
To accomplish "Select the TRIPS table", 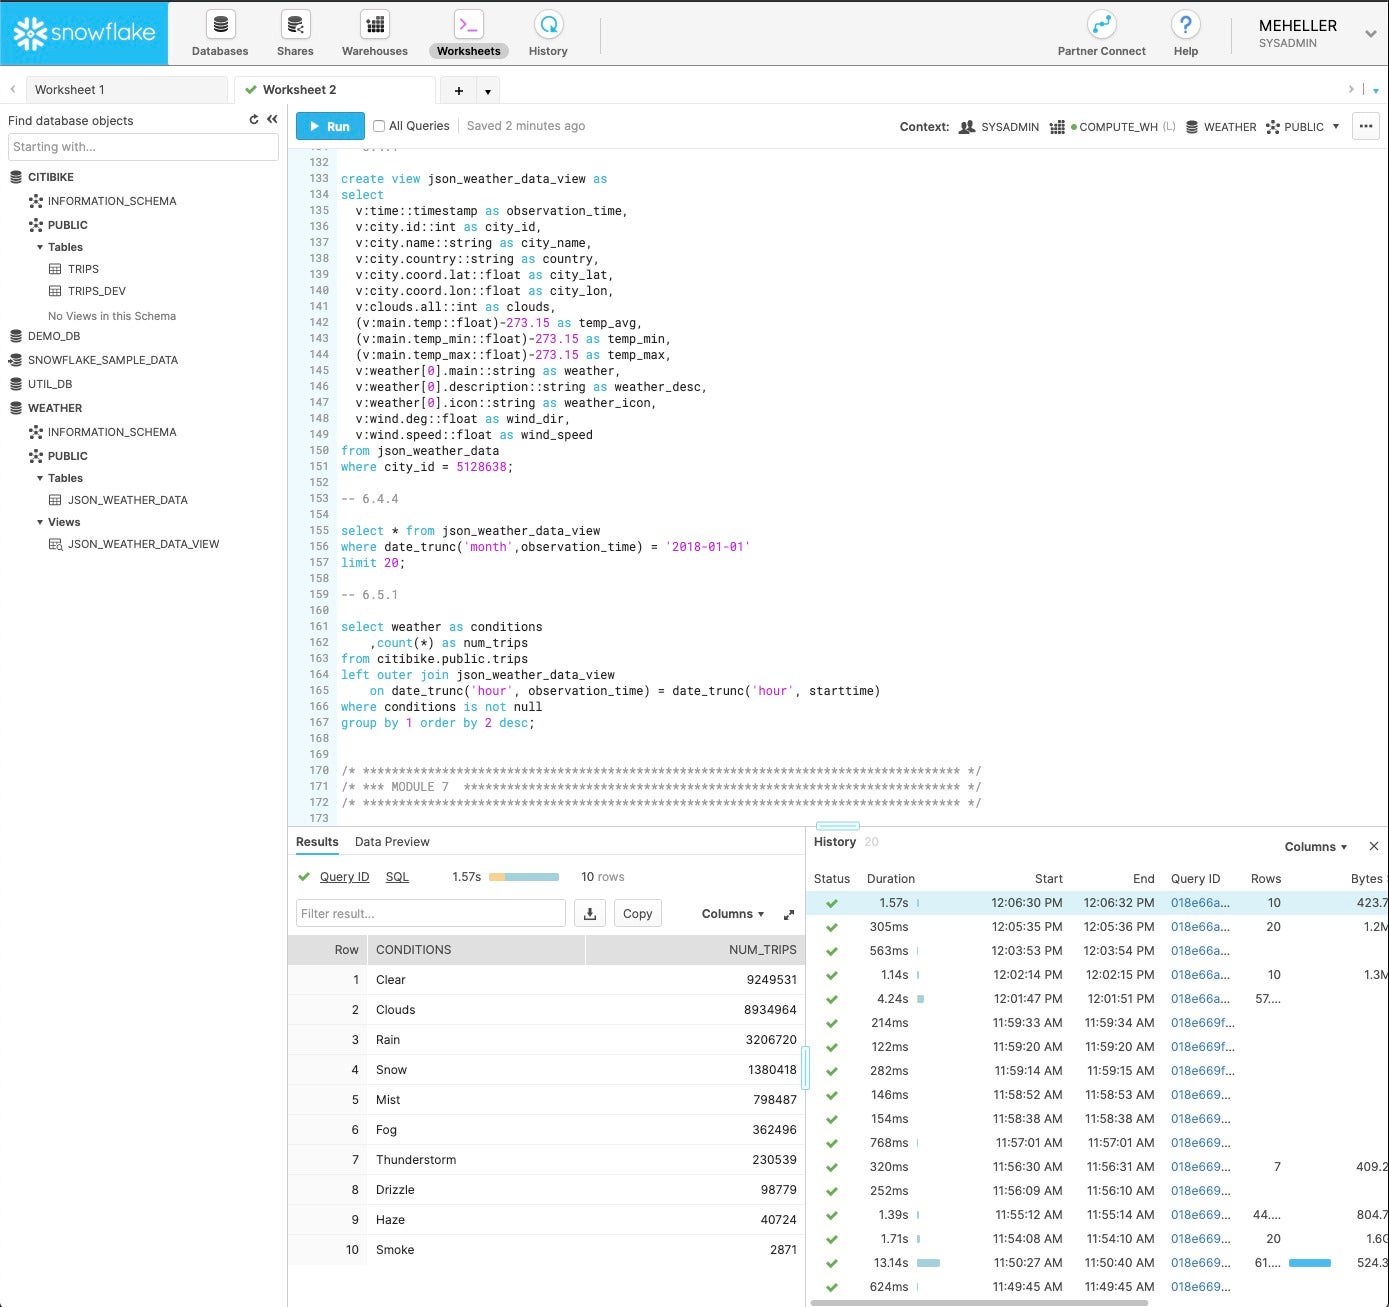I will (x=83, y=269).
